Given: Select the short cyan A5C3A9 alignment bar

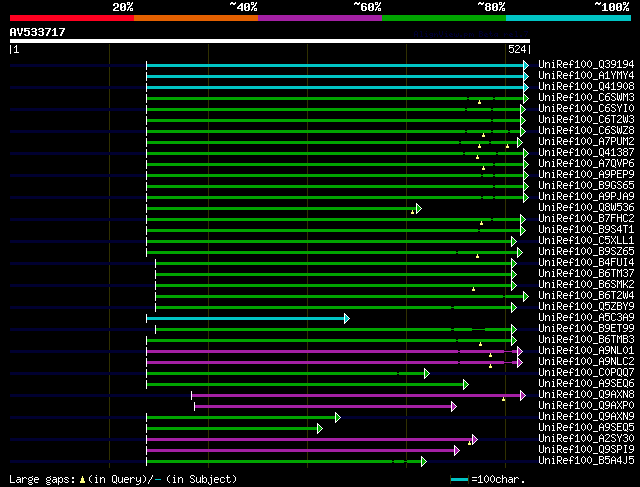Looking at the screenshot, I should tap(248, 318).
